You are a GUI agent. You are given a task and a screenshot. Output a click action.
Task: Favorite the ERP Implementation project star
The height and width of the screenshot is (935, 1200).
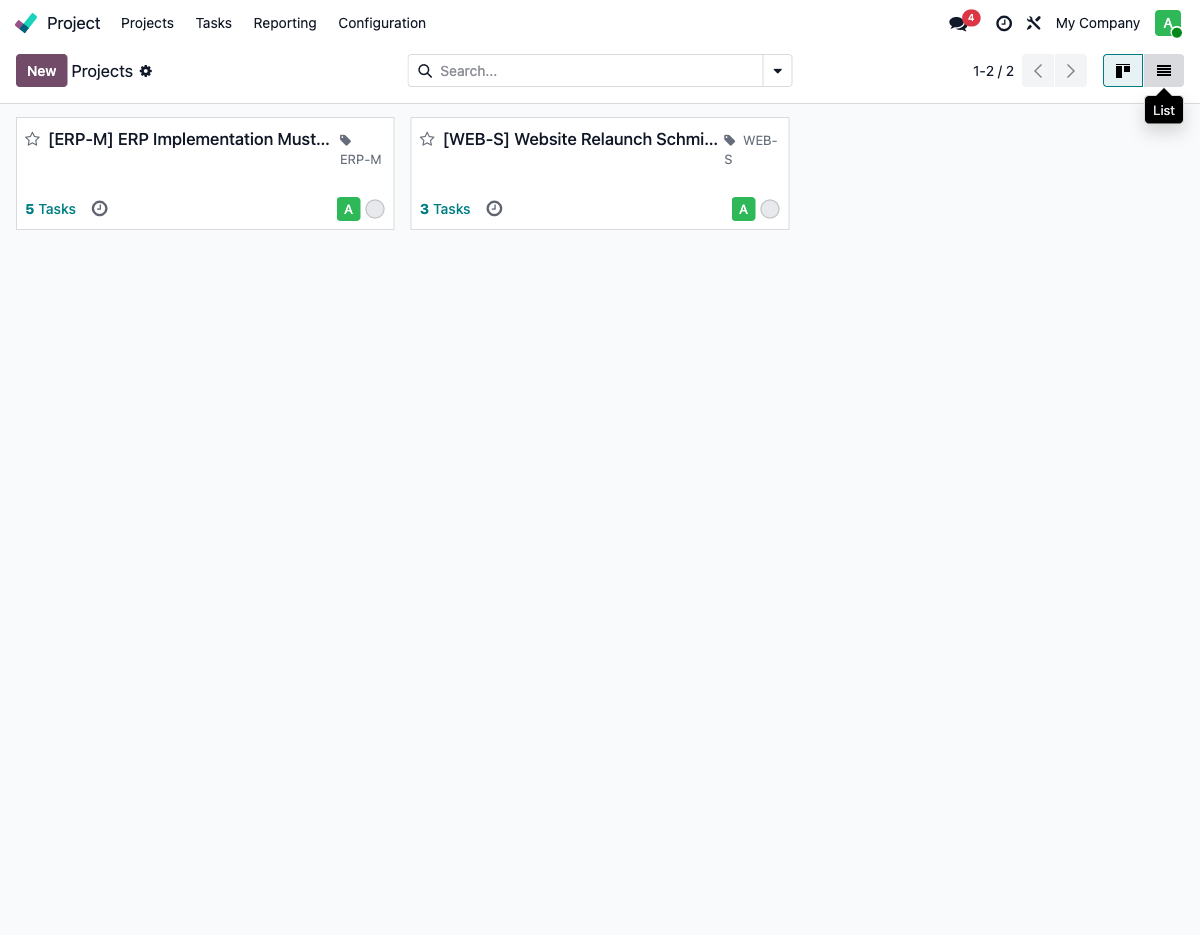32,139
